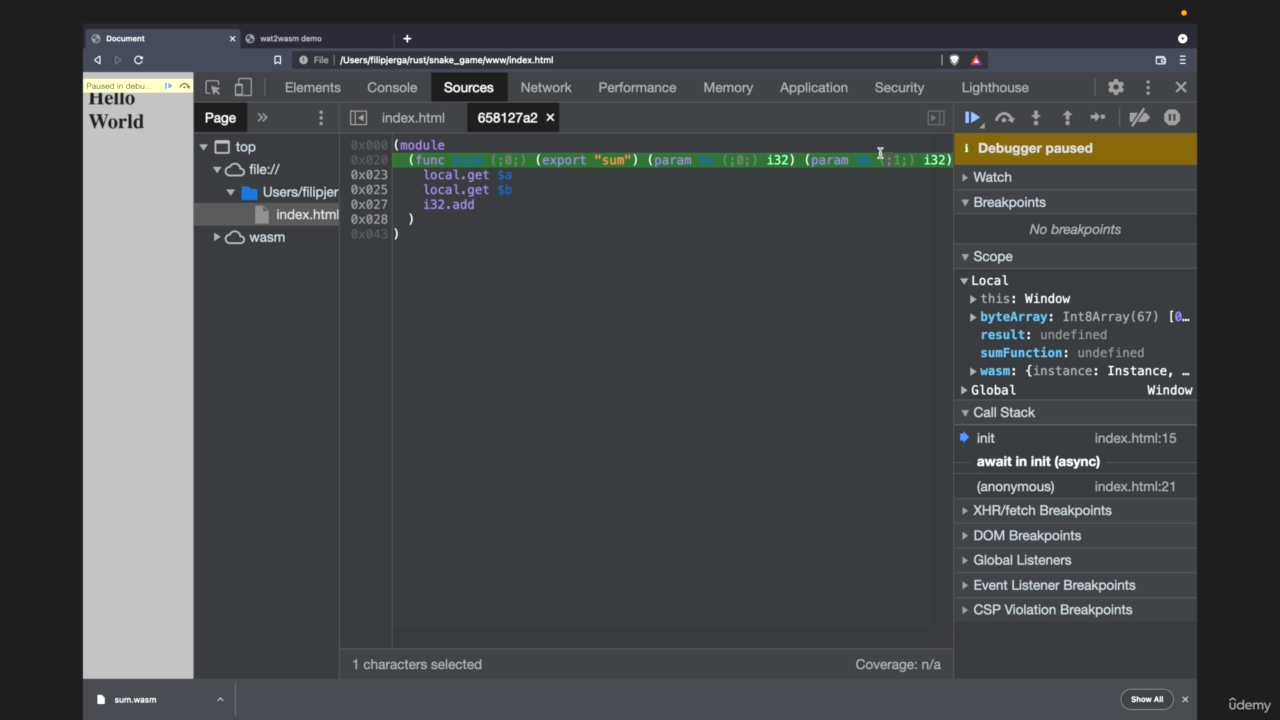This screenshot has height=720, width=1280.
Task: Open index.html:15 link in call stack
Action: pyautogui.click(x=1135, y=438)
